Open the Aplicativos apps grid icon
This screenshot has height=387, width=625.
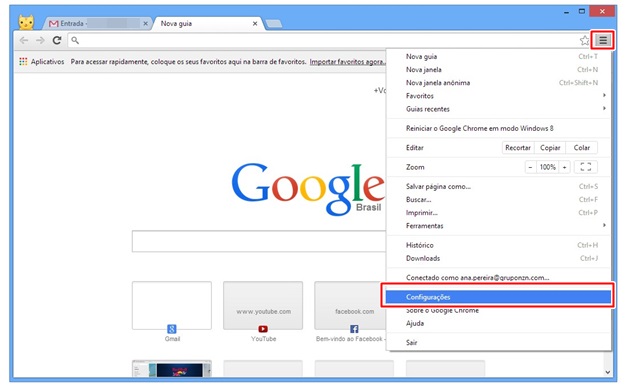pyautogui.click(x=23, y=61)
